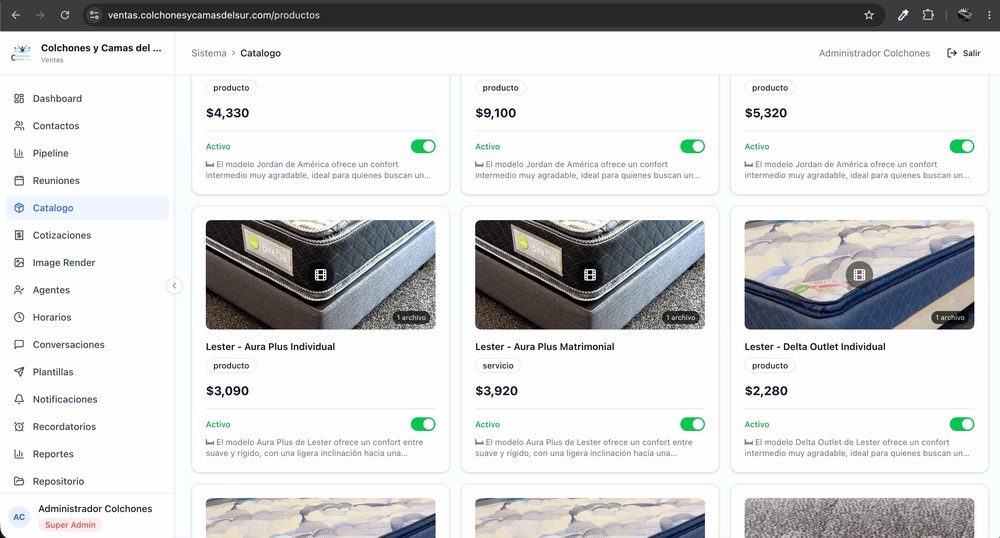
Task: Select Conversaciones in the sidebar
Action: (87, 345)
